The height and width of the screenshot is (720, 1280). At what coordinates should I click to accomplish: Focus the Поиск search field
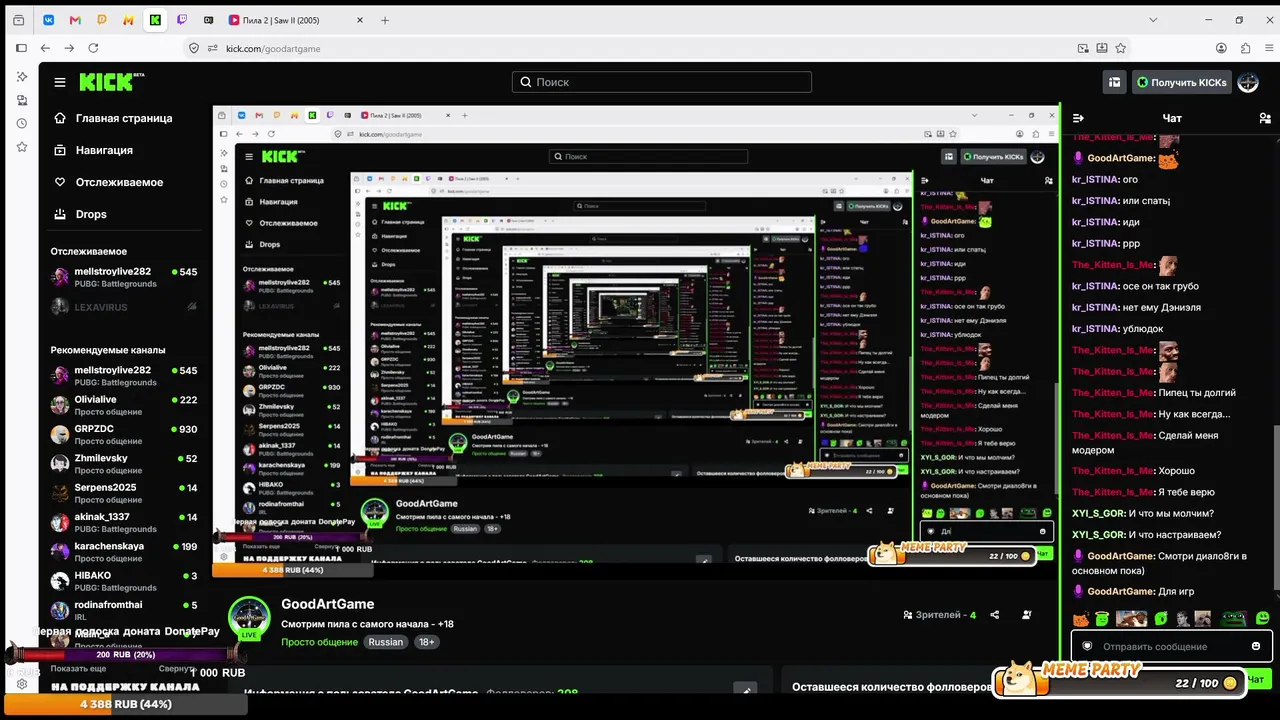coord(662,82)
